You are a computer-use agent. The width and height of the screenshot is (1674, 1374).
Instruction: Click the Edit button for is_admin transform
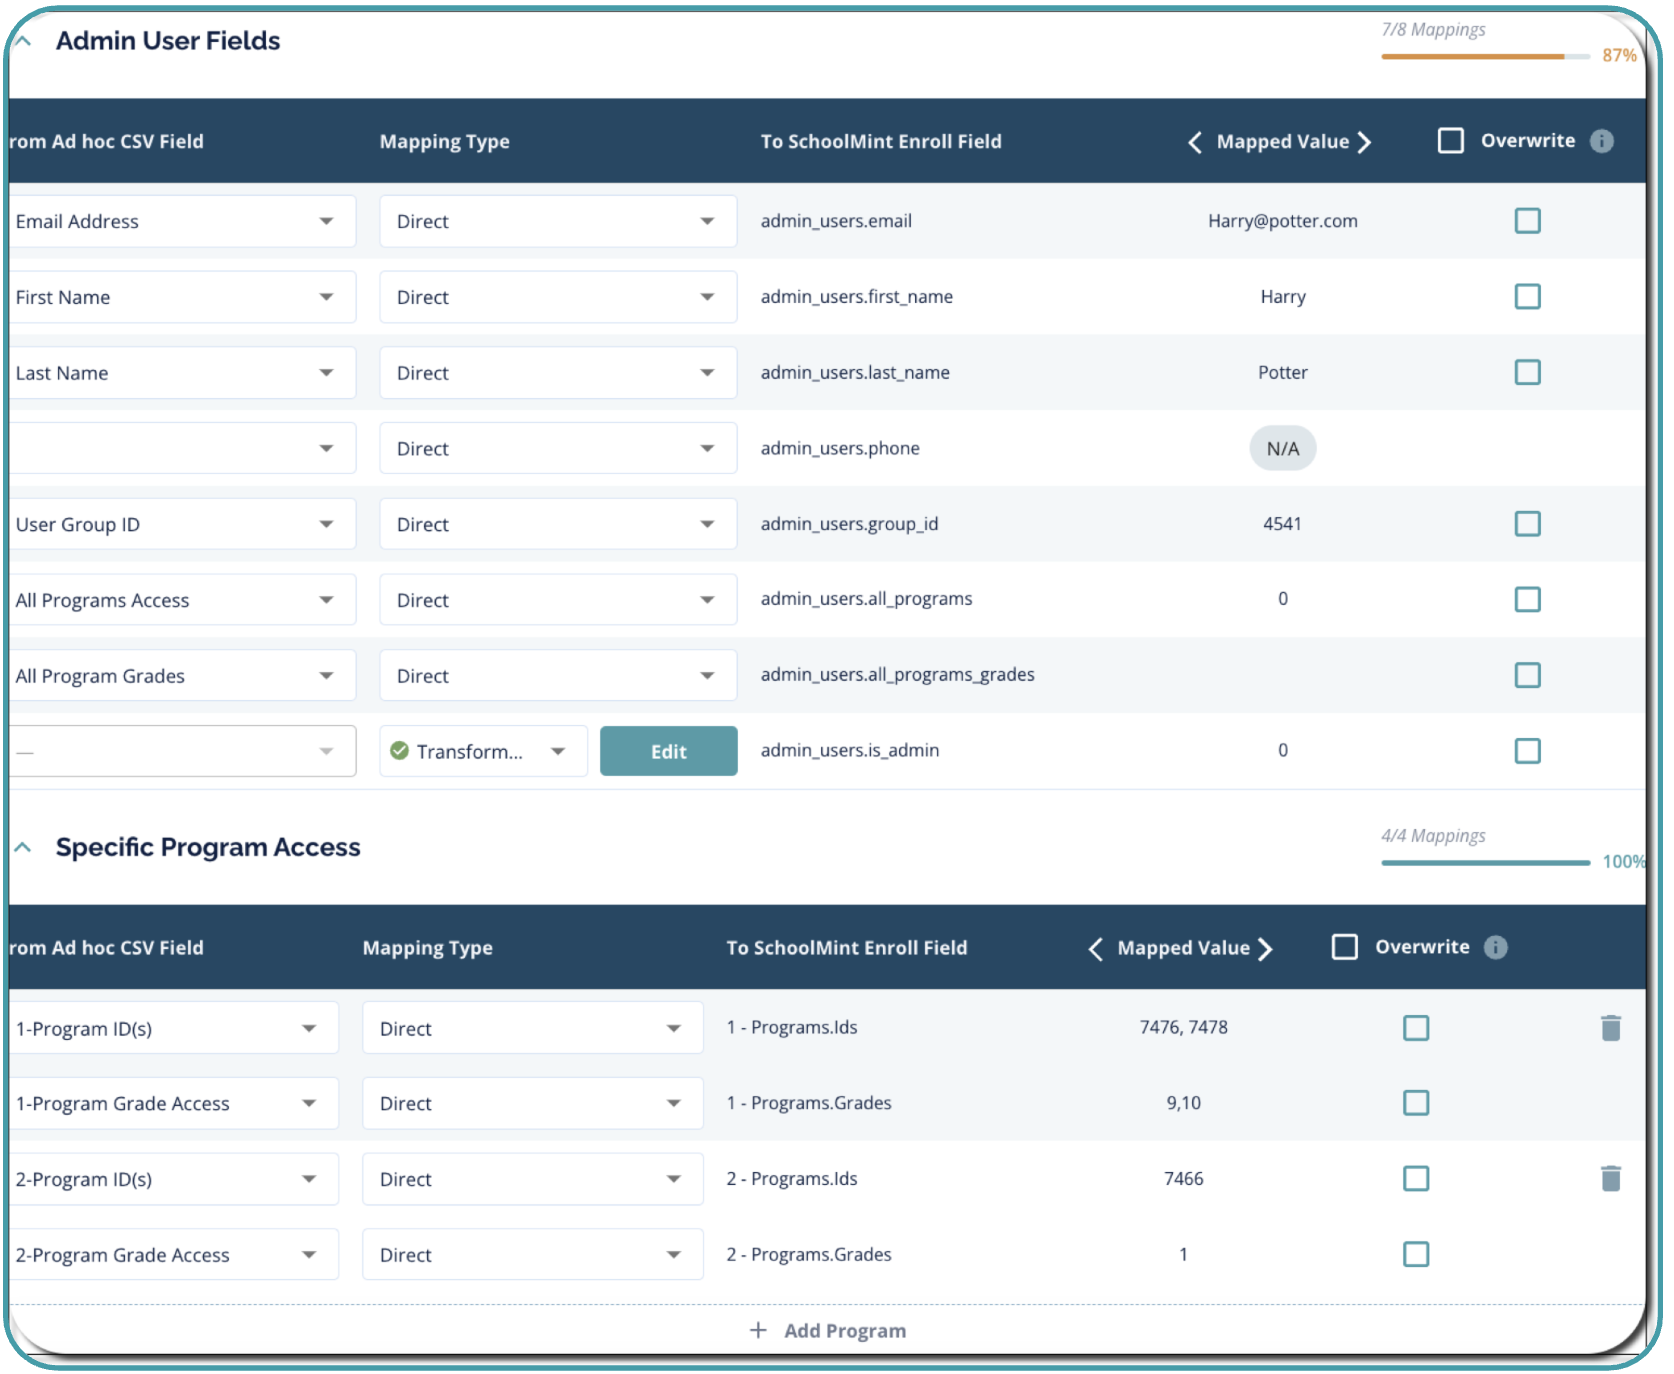668,751
